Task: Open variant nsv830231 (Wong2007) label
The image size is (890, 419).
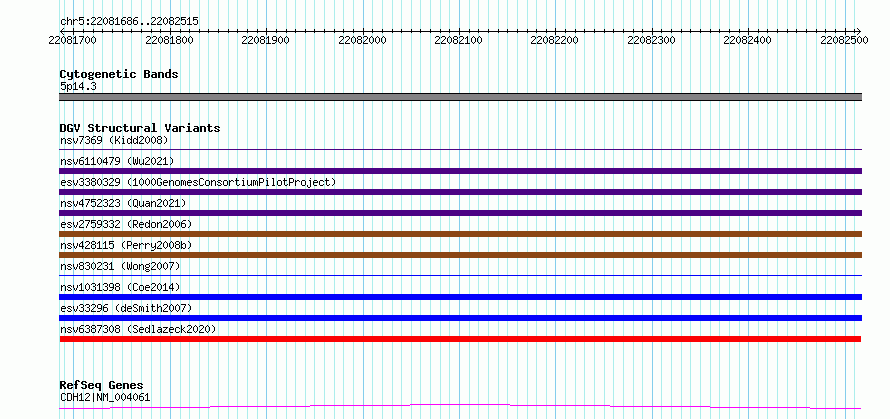Action: point(120,266)
